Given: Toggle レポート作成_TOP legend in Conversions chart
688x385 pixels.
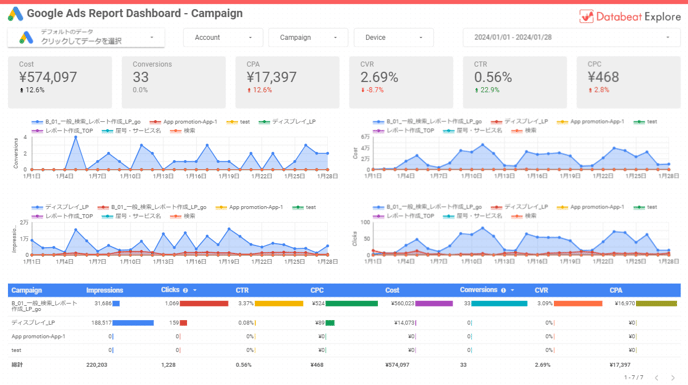Looking at the screenshot, I should pos(62,130).
